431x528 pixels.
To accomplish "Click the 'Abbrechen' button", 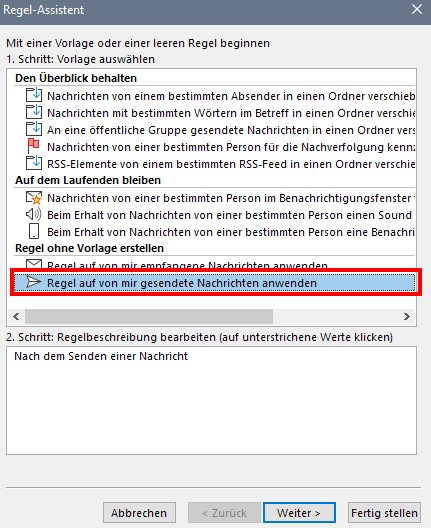I will click(139, 513).
